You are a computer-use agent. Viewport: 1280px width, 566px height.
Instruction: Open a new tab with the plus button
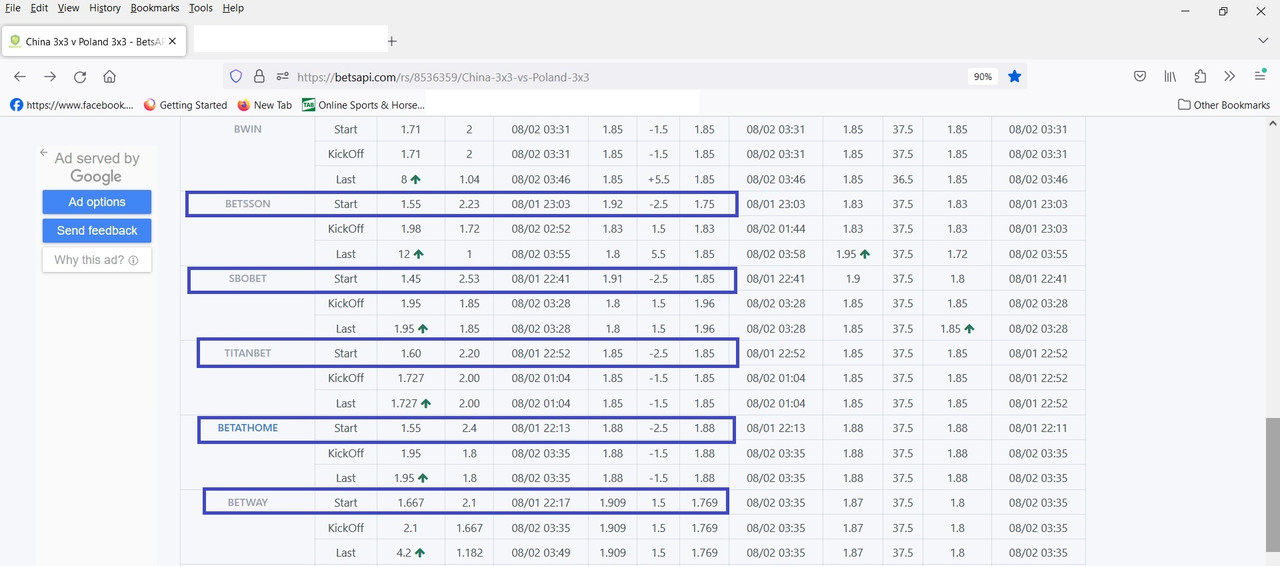click(x=392, y=41)
